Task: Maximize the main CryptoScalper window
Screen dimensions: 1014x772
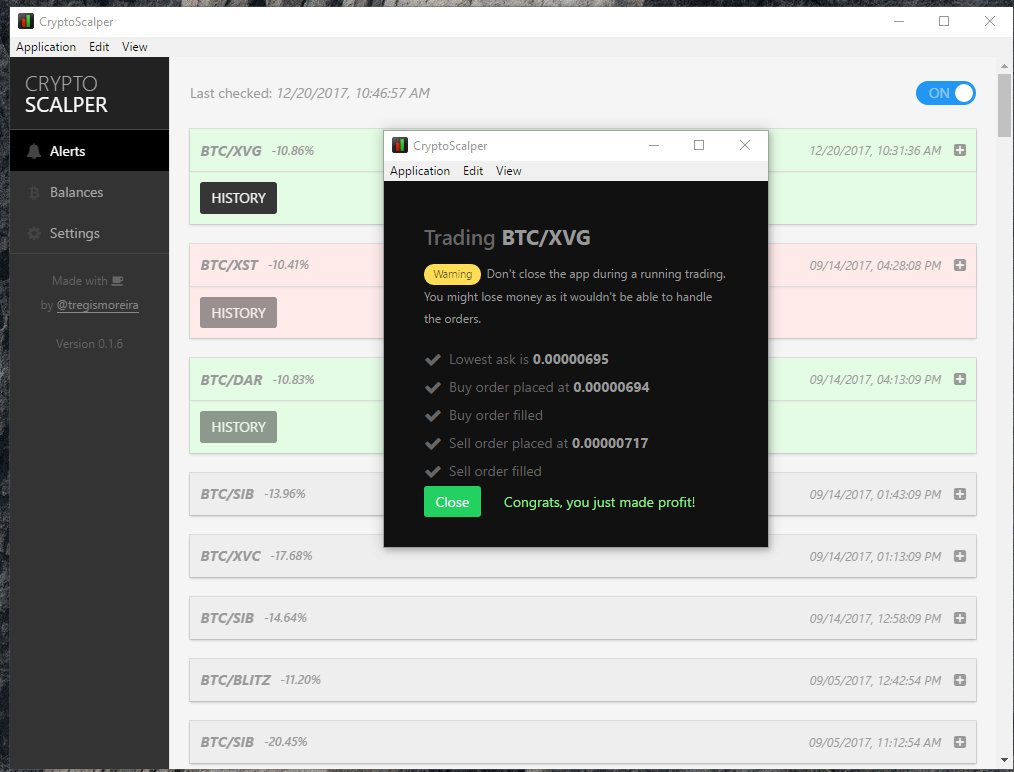Action: click(x=944, y=21)
